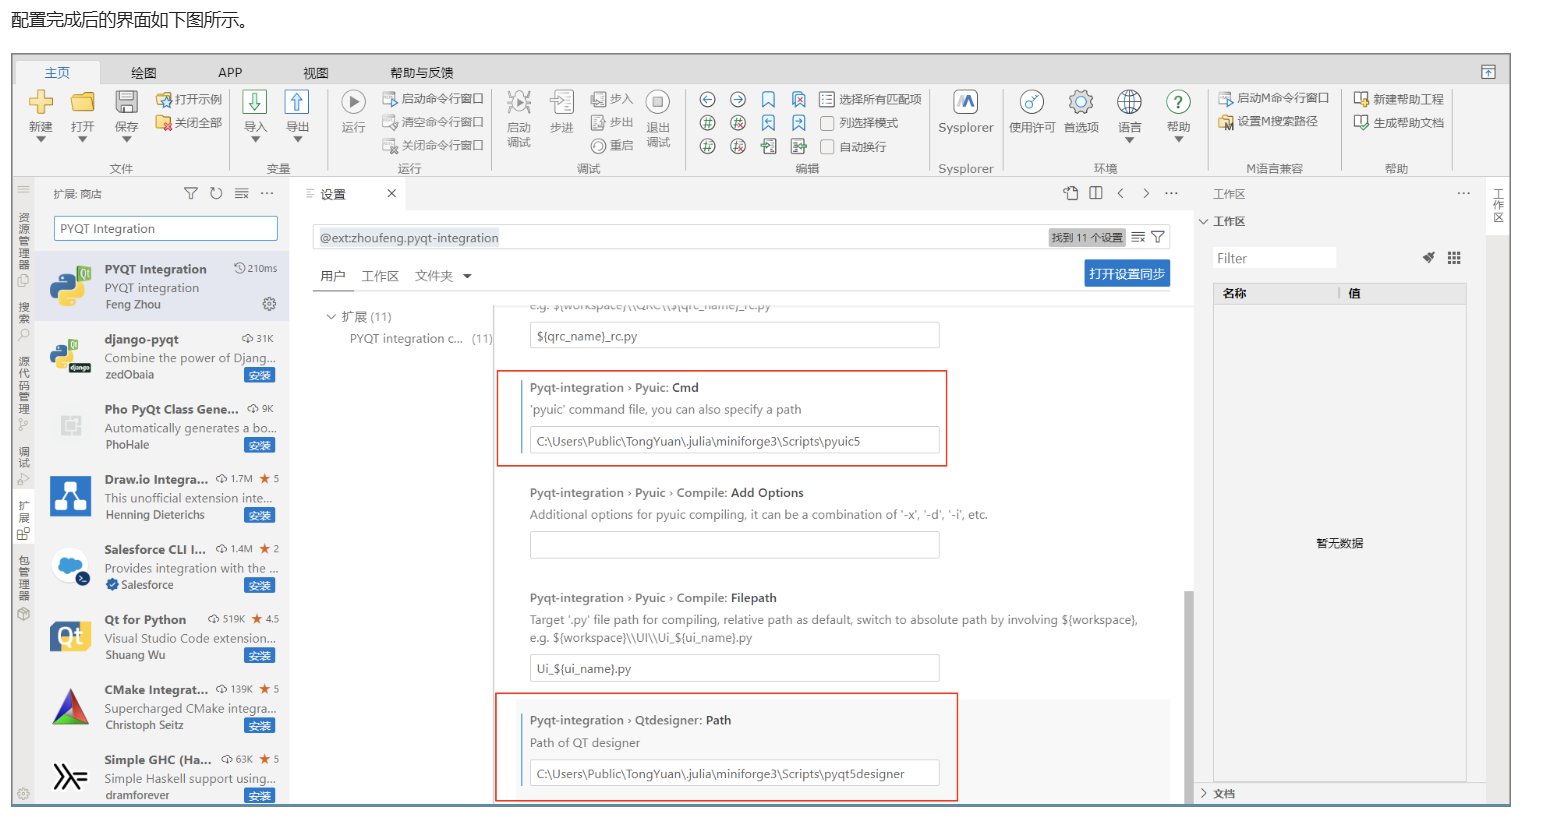Enable the 自动换行 checkbox
Image resolution: width=1555 pixels, height=819 pixels.
pos(827,147)
